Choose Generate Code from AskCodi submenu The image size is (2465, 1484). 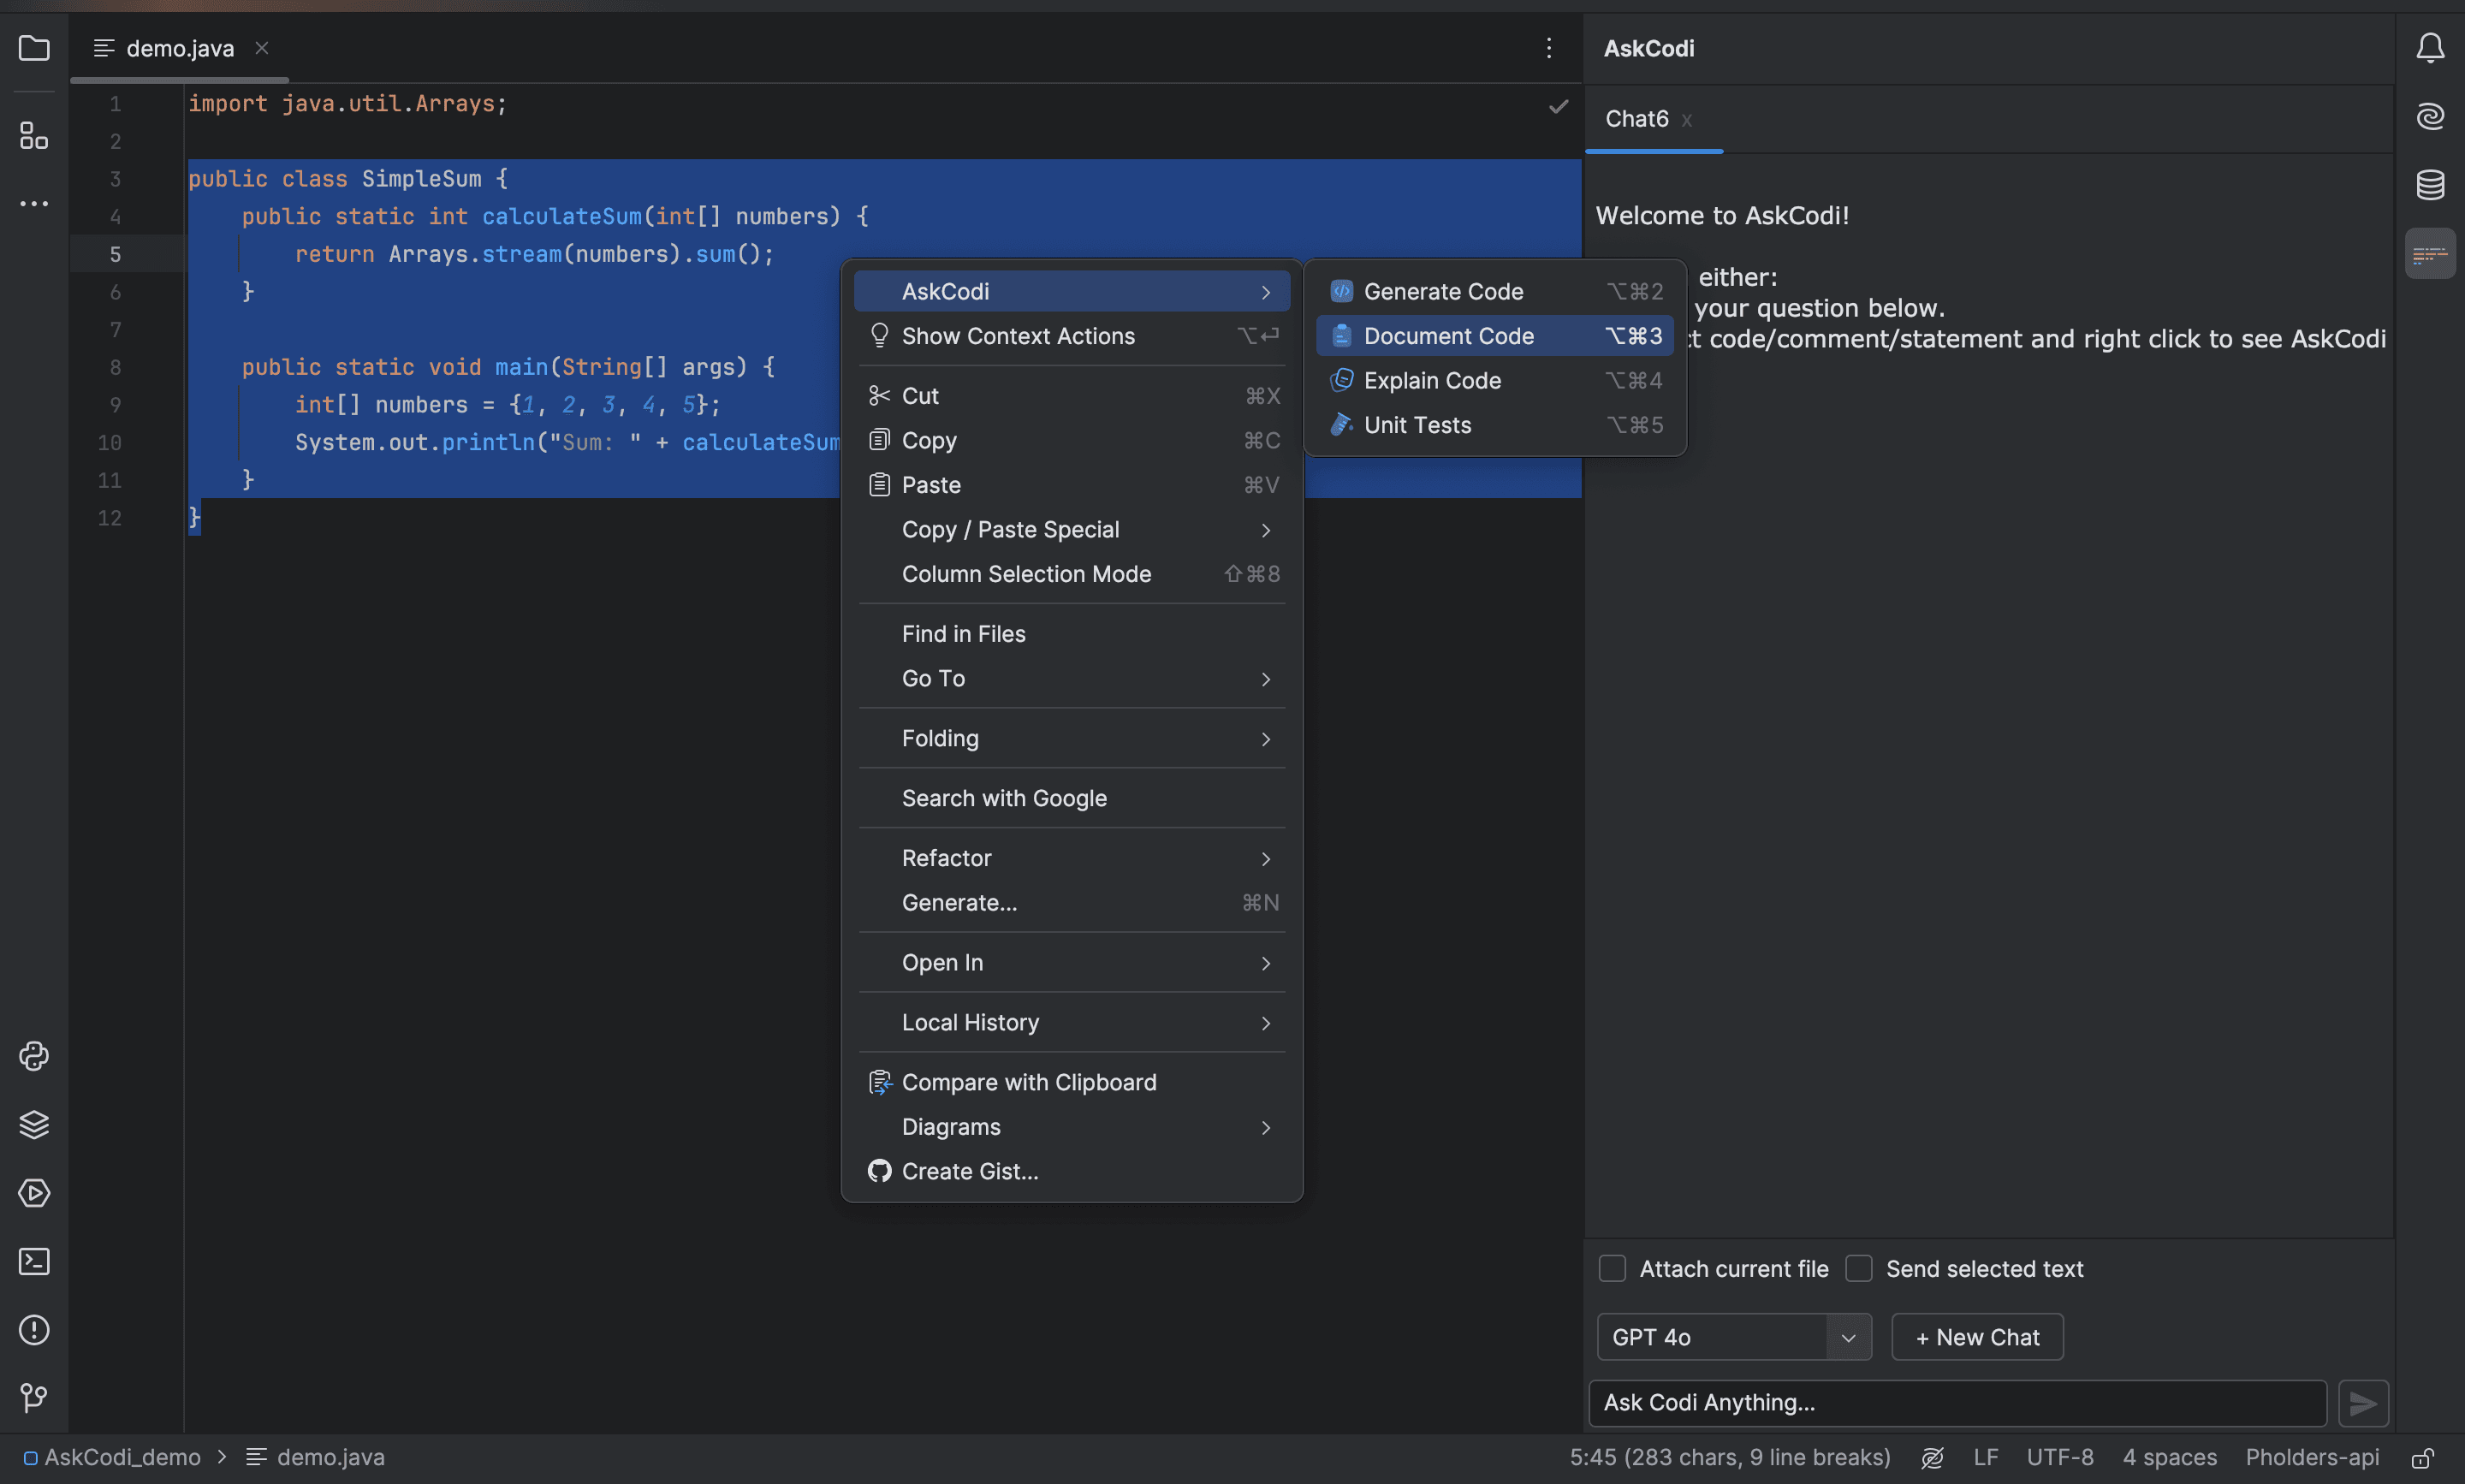[1495, 291]
